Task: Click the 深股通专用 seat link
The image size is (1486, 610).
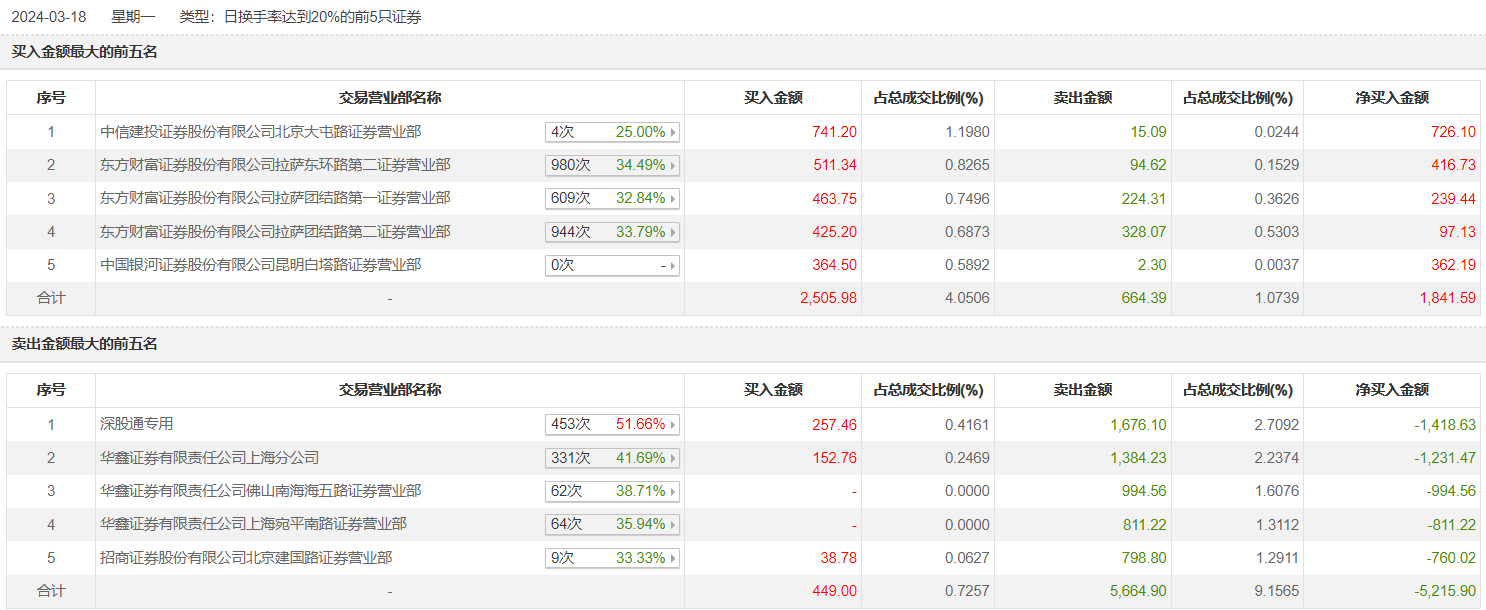Action: click(x=137, y=424)
